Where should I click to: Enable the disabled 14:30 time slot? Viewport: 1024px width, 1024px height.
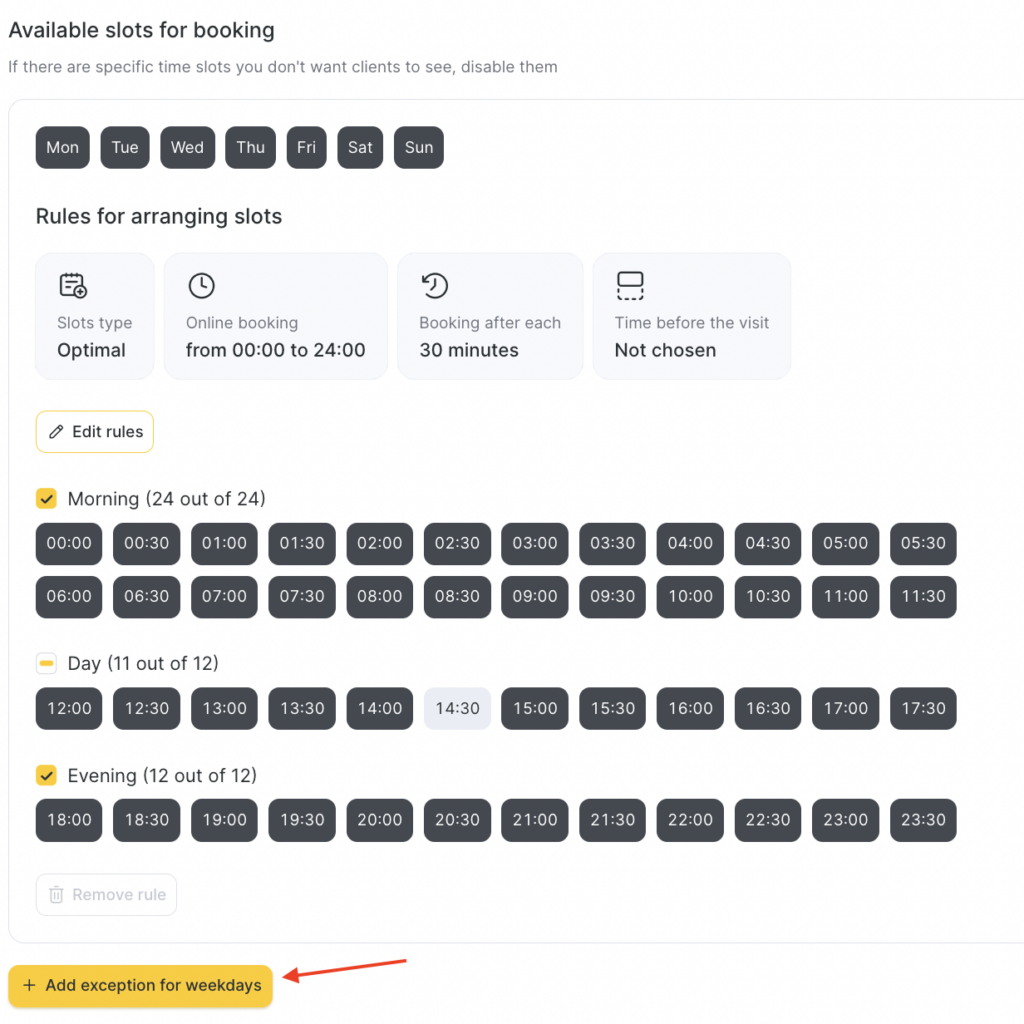point(457,708)
